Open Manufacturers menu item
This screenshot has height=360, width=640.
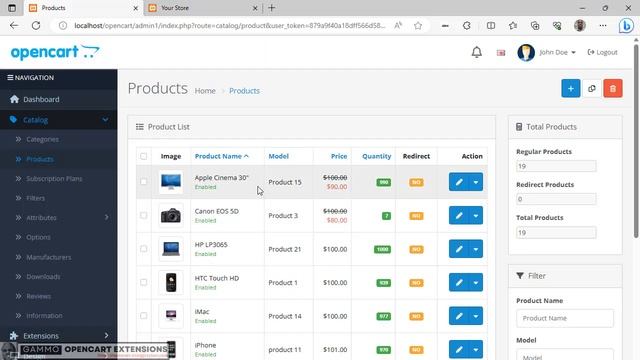(x=58, y=257)
